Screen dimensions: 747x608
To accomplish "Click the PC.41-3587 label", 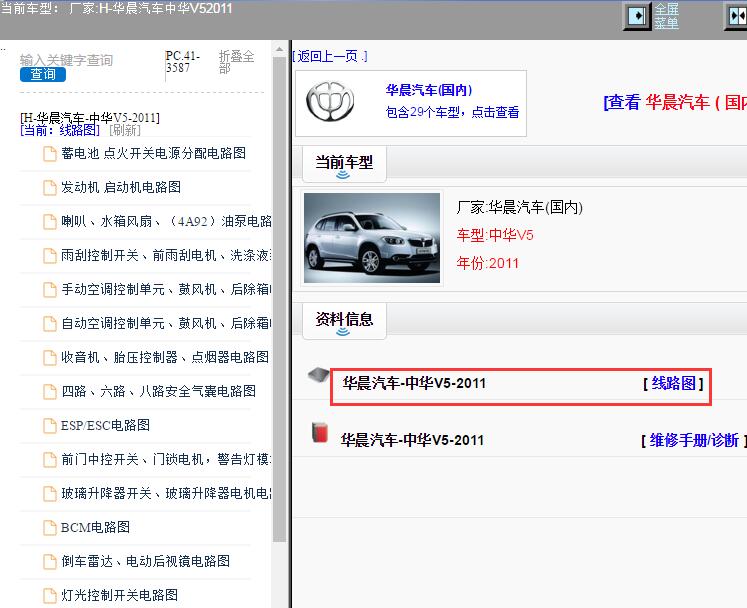I will pos(183,62).
